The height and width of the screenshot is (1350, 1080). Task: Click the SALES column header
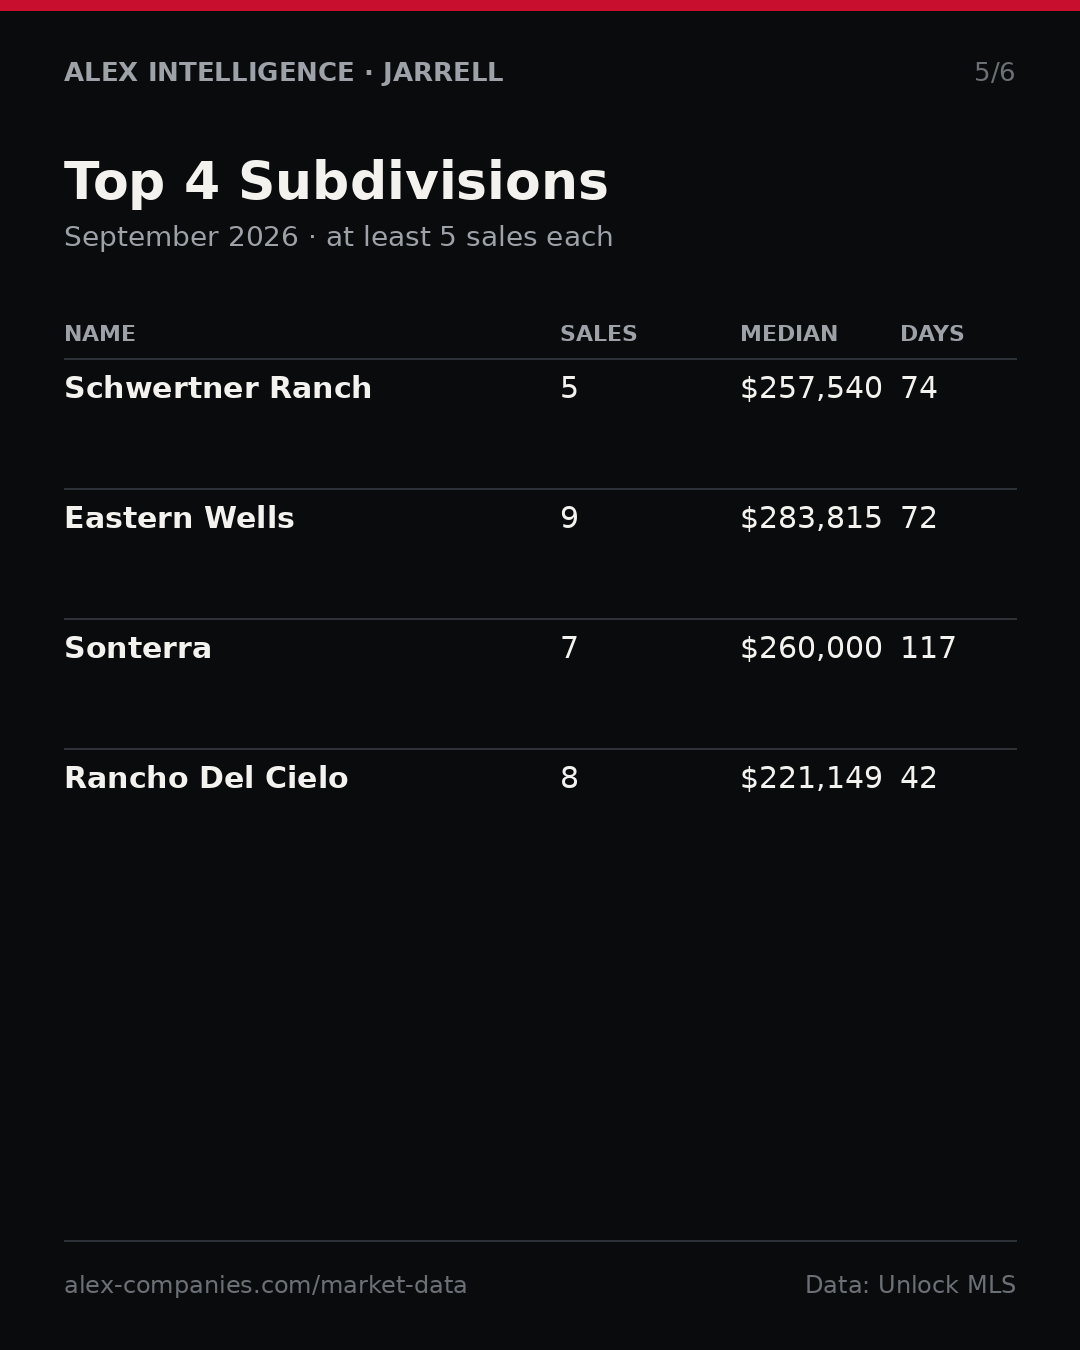pyautogui.click(x=598, y=335)
